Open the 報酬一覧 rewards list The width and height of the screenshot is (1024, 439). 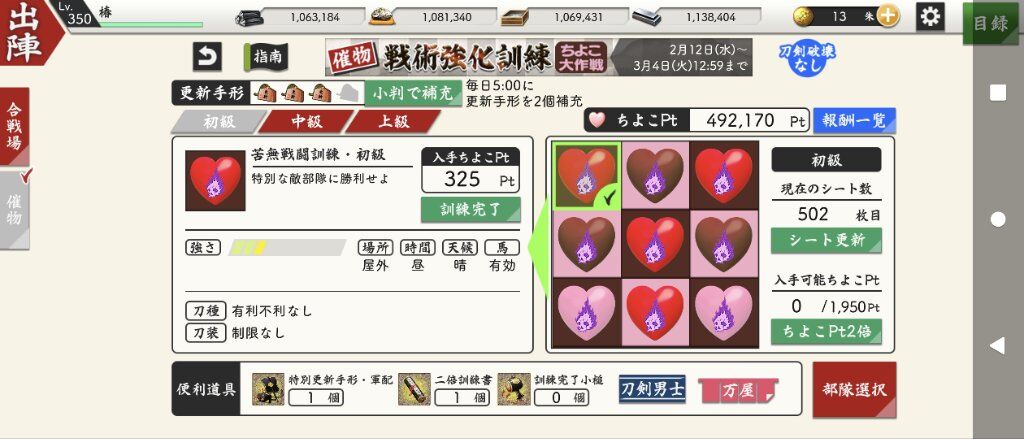tap(854, 120)
